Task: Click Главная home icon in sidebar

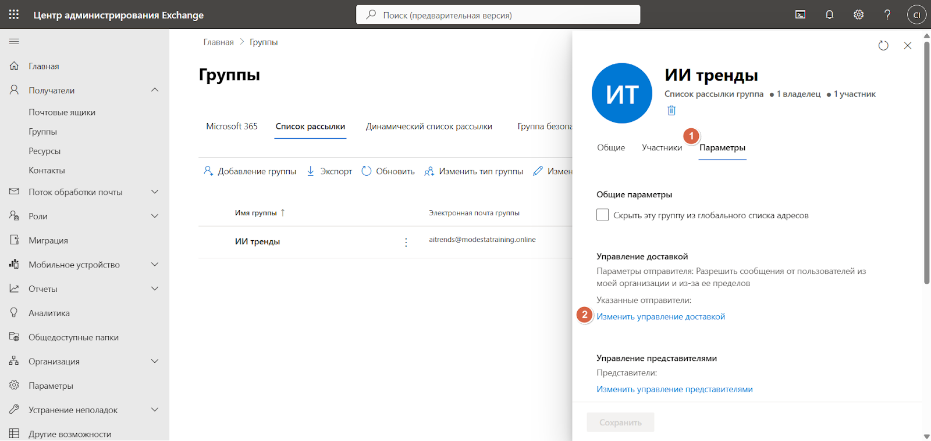Action: click(x=14, y=66)
